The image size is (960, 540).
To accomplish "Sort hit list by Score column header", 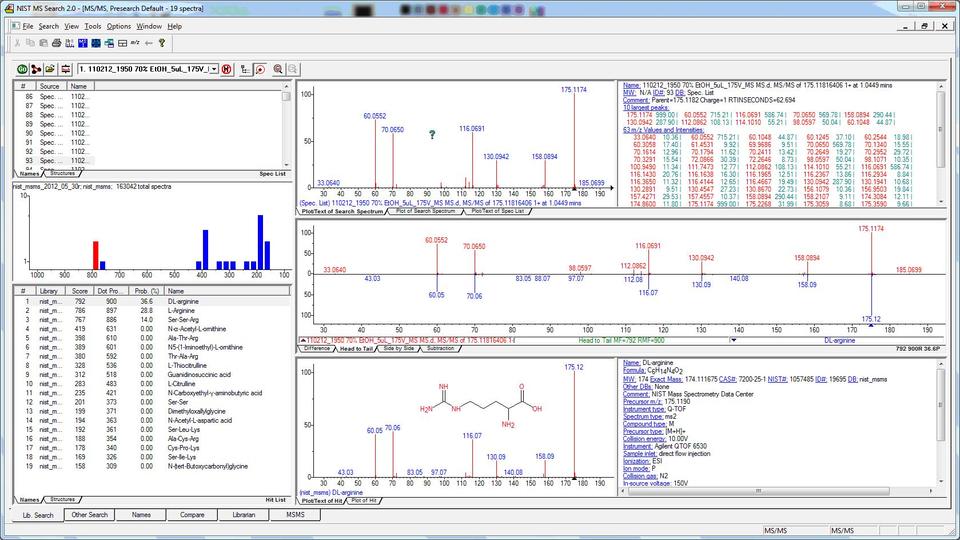I will coord(78,290).
